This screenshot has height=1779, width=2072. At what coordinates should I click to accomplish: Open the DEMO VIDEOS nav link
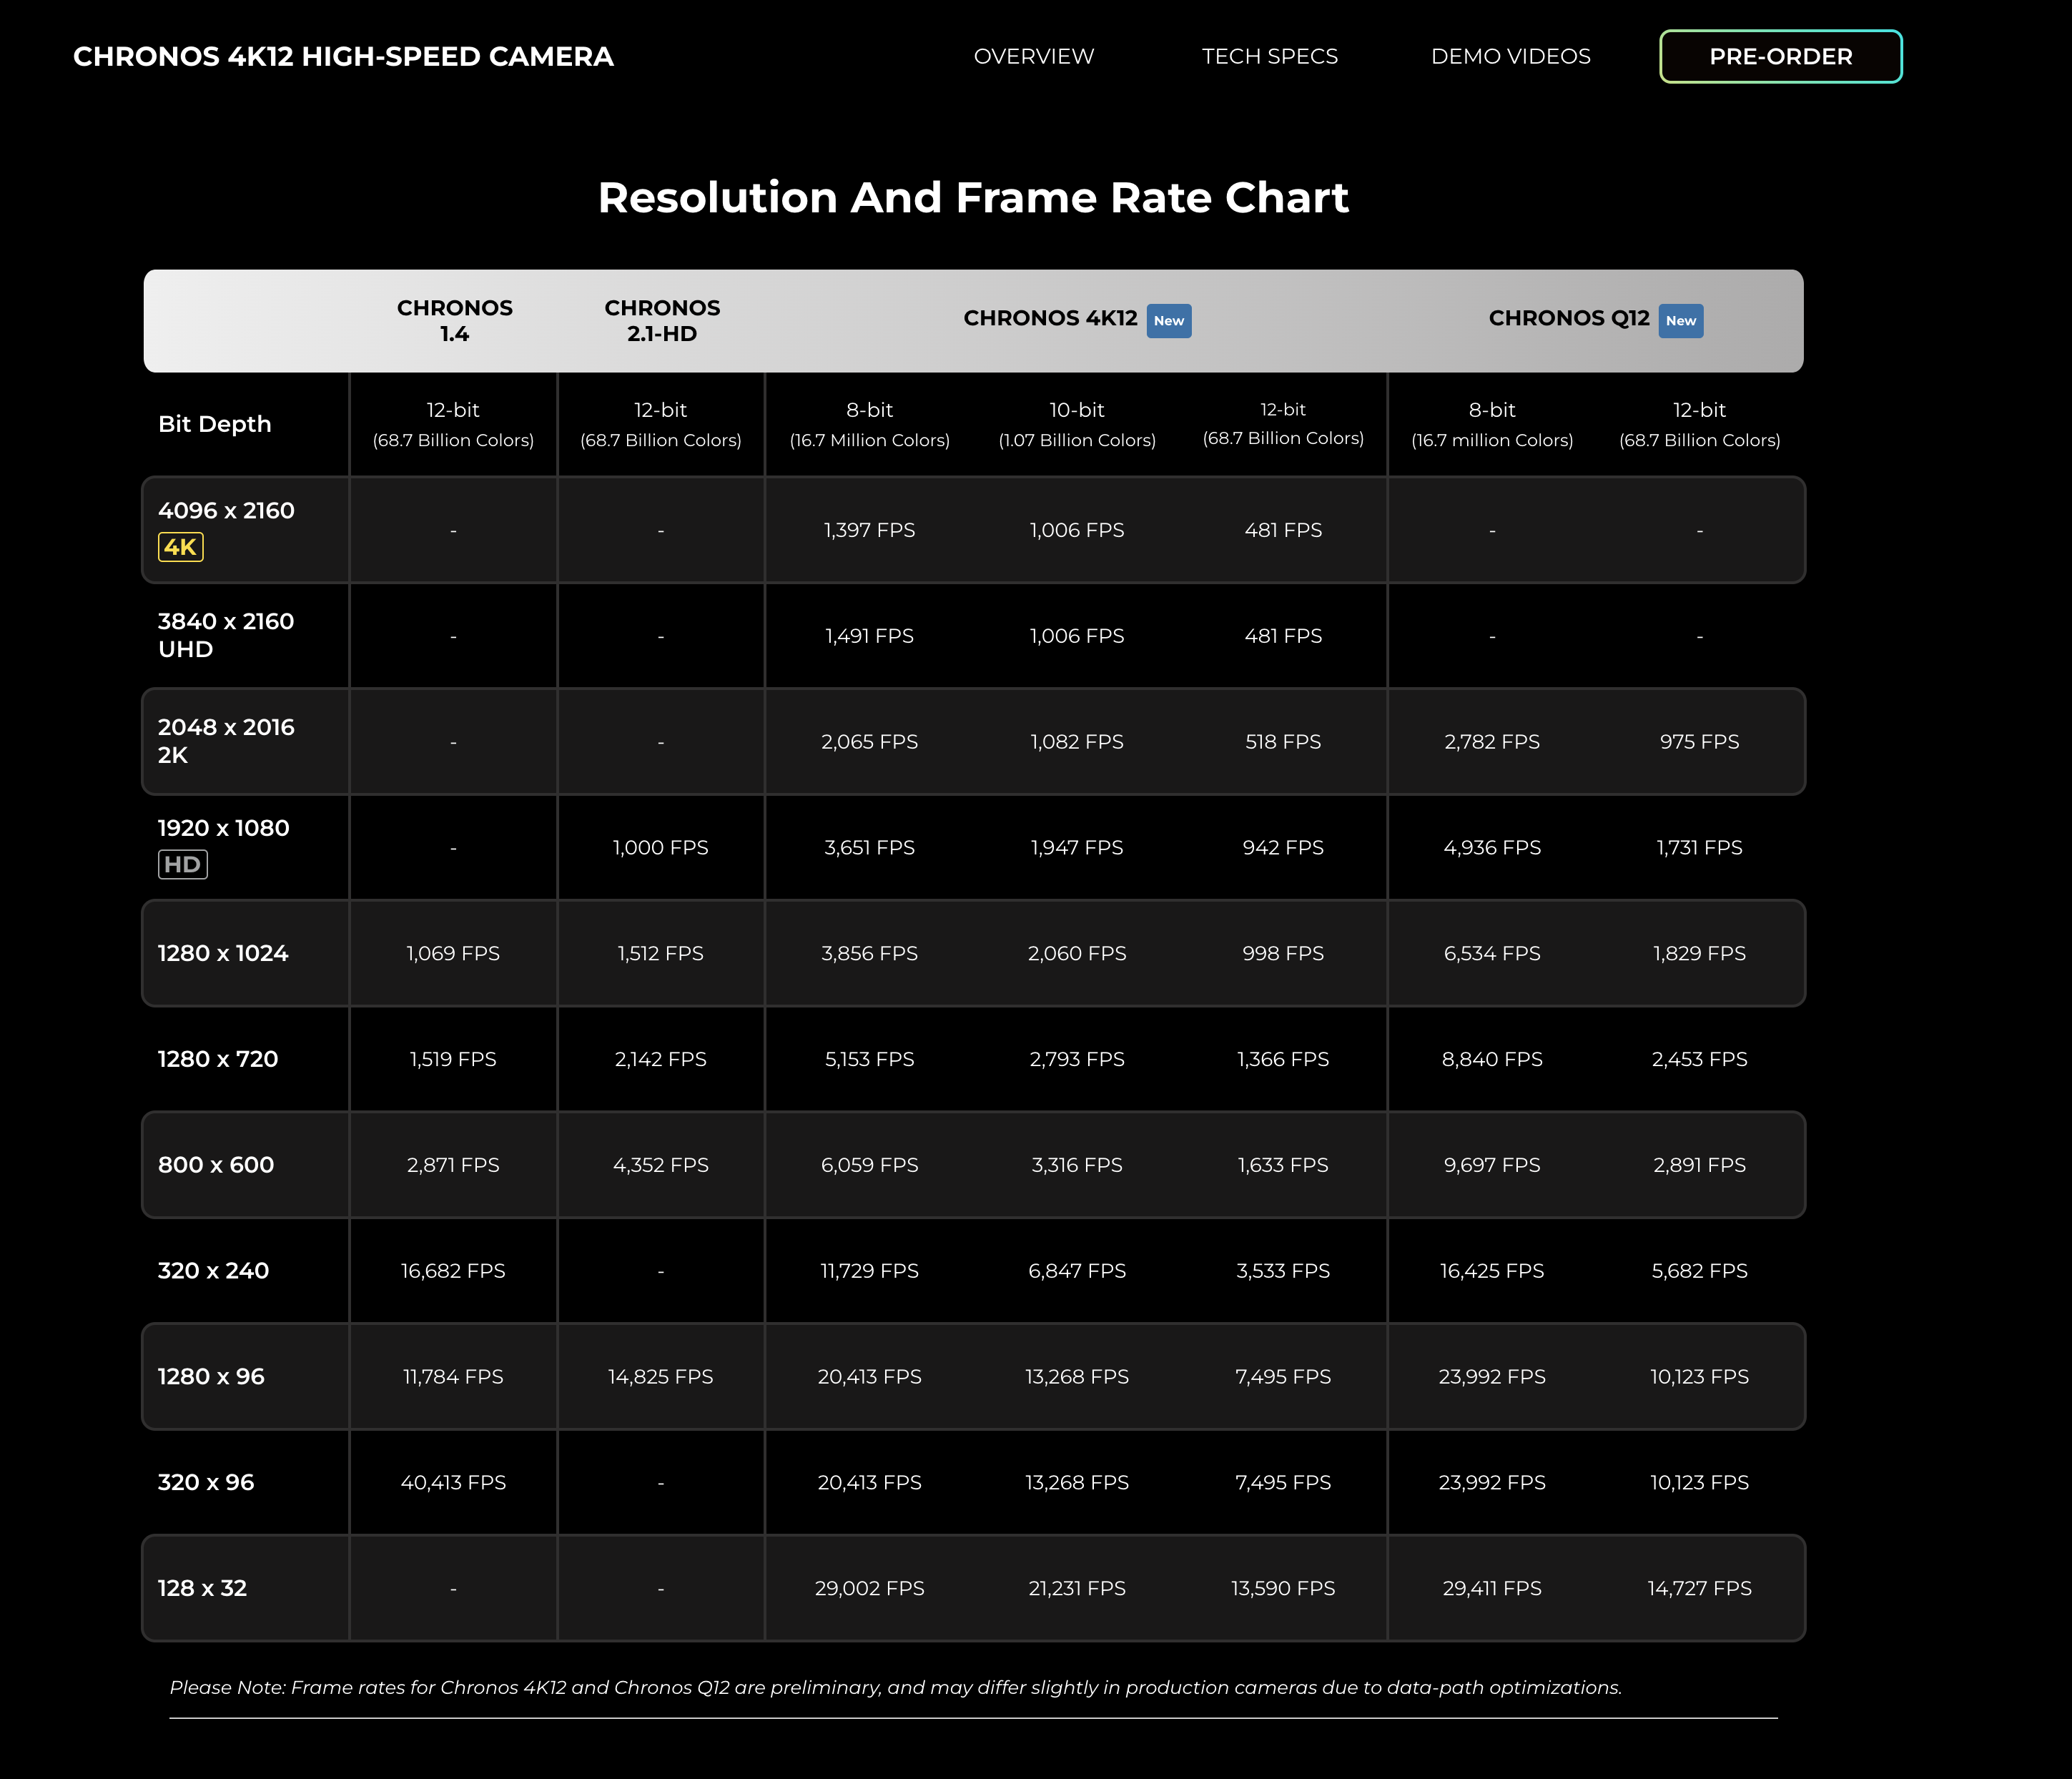[1510, 56]
